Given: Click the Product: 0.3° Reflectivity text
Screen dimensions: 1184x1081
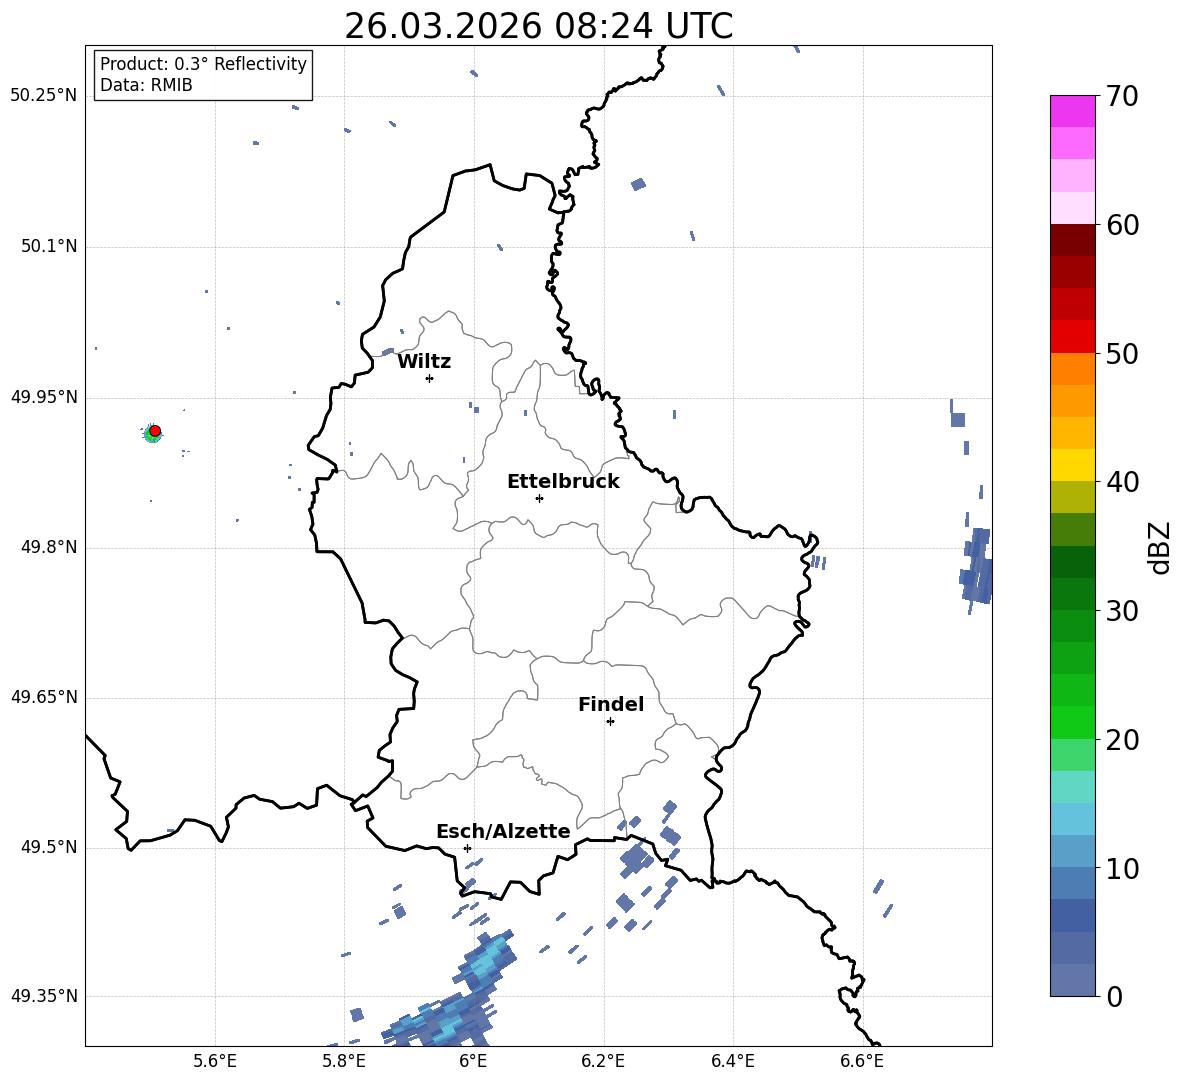Looking at the screenshot, I should tap(203, 63).
